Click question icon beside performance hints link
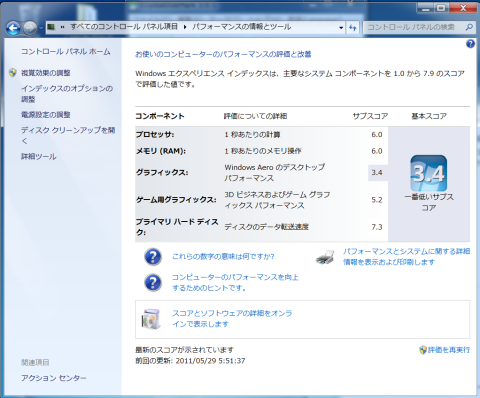 tap(153, 282)
